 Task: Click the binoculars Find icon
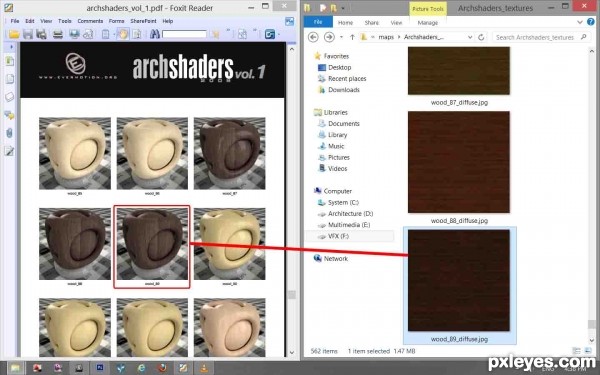(x=155, y=34)
